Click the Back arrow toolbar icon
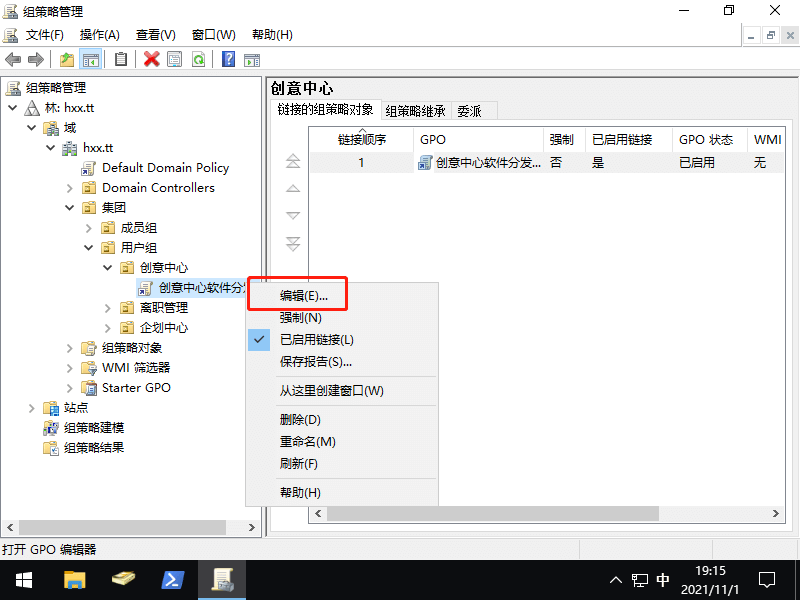The height and width of the screenshot is (600, 800). (x=13, y=60)
